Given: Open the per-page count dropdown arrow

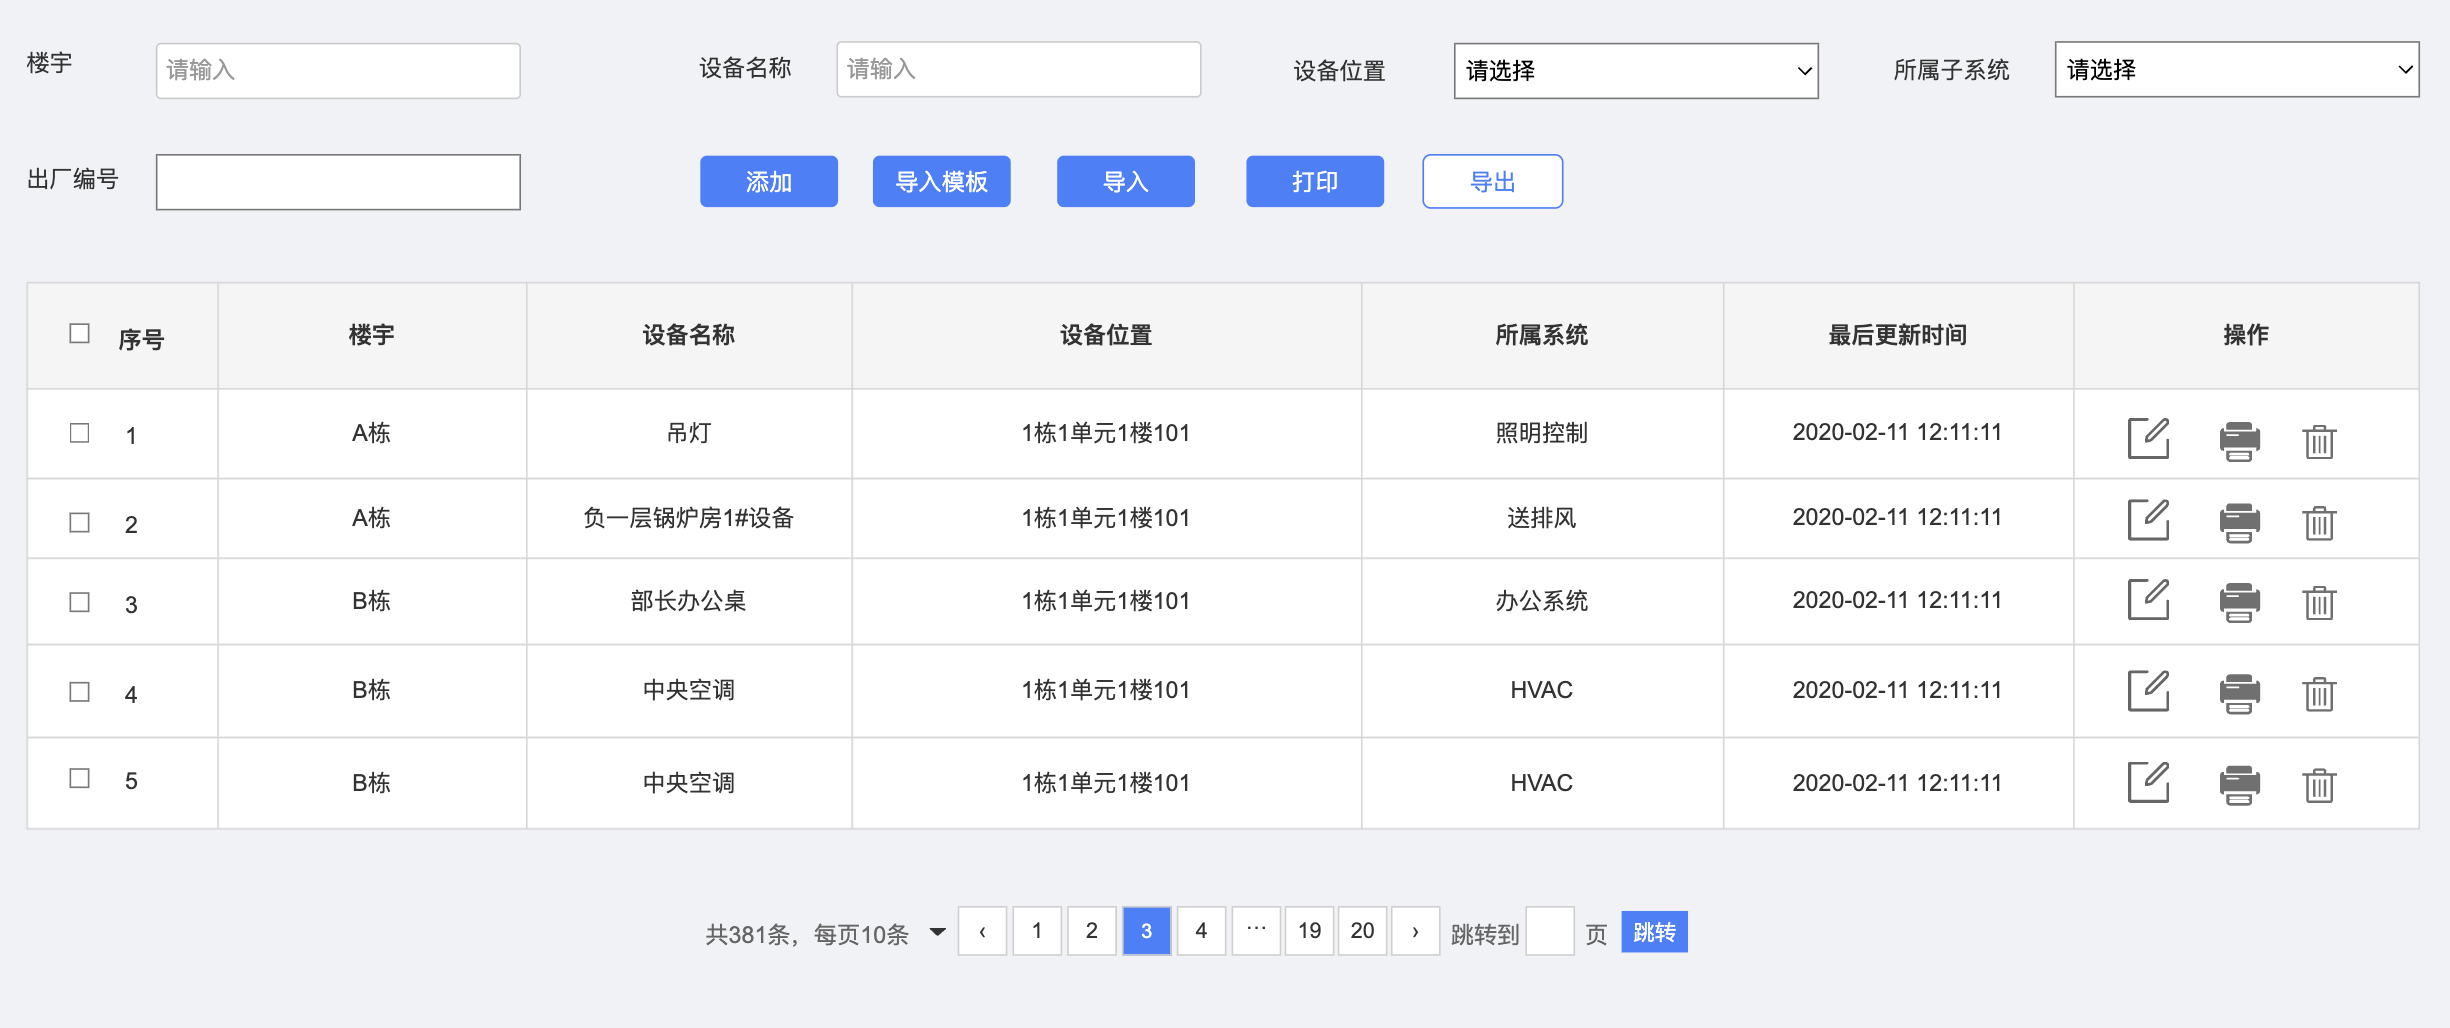Looking at the screenshot, I should pyautogui.click(x=937, y=932).
